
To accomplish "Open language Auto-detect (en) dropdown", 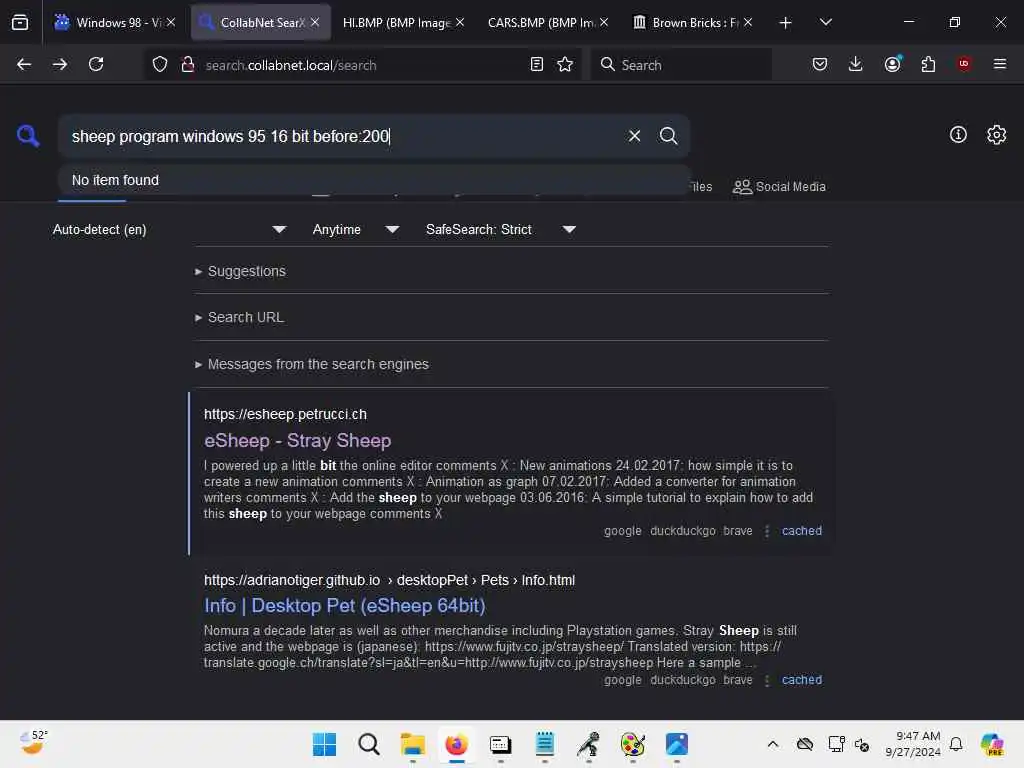I will coord(169,230).
